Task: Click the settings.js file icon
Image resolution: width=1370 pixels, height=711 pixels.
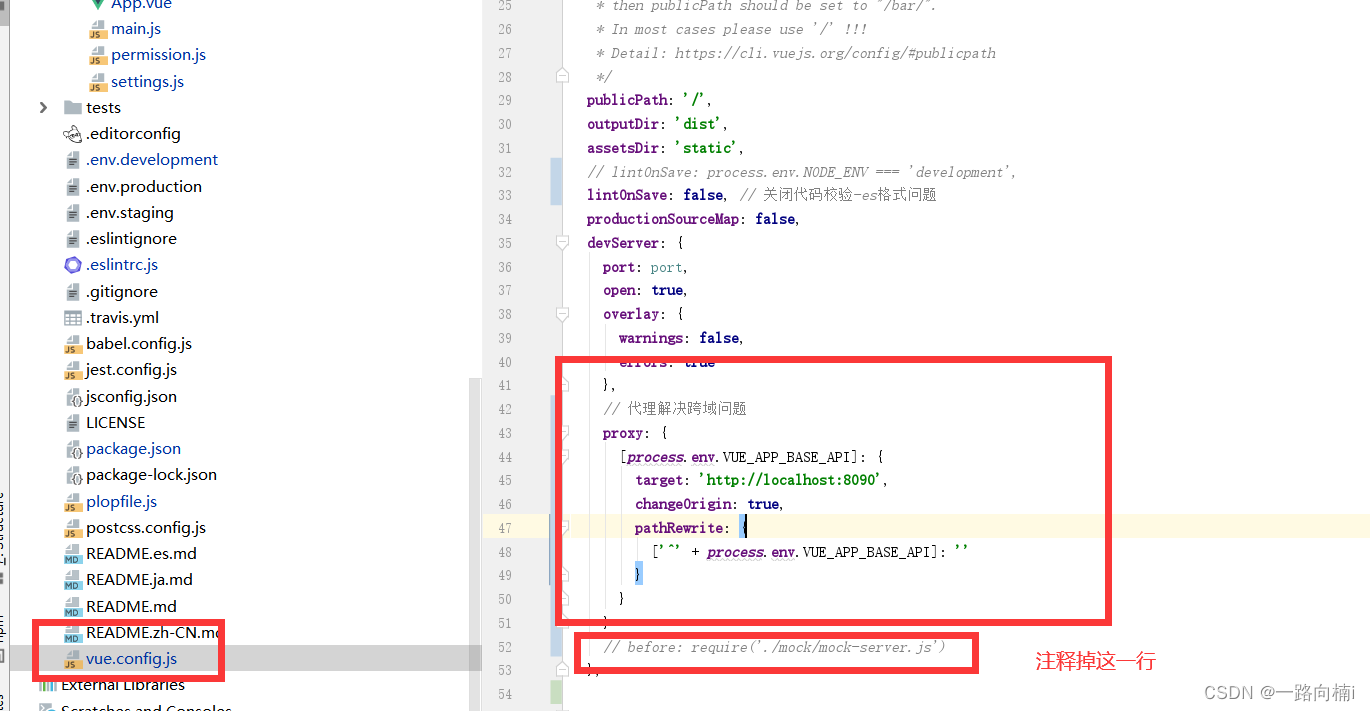Action: point(97,82)
